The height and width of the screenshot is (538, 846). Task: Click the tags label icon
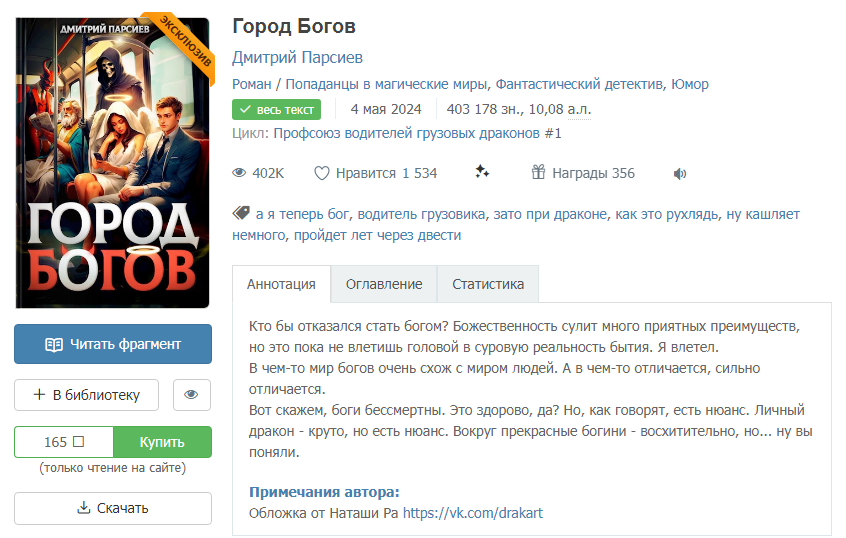click(240, 214)
